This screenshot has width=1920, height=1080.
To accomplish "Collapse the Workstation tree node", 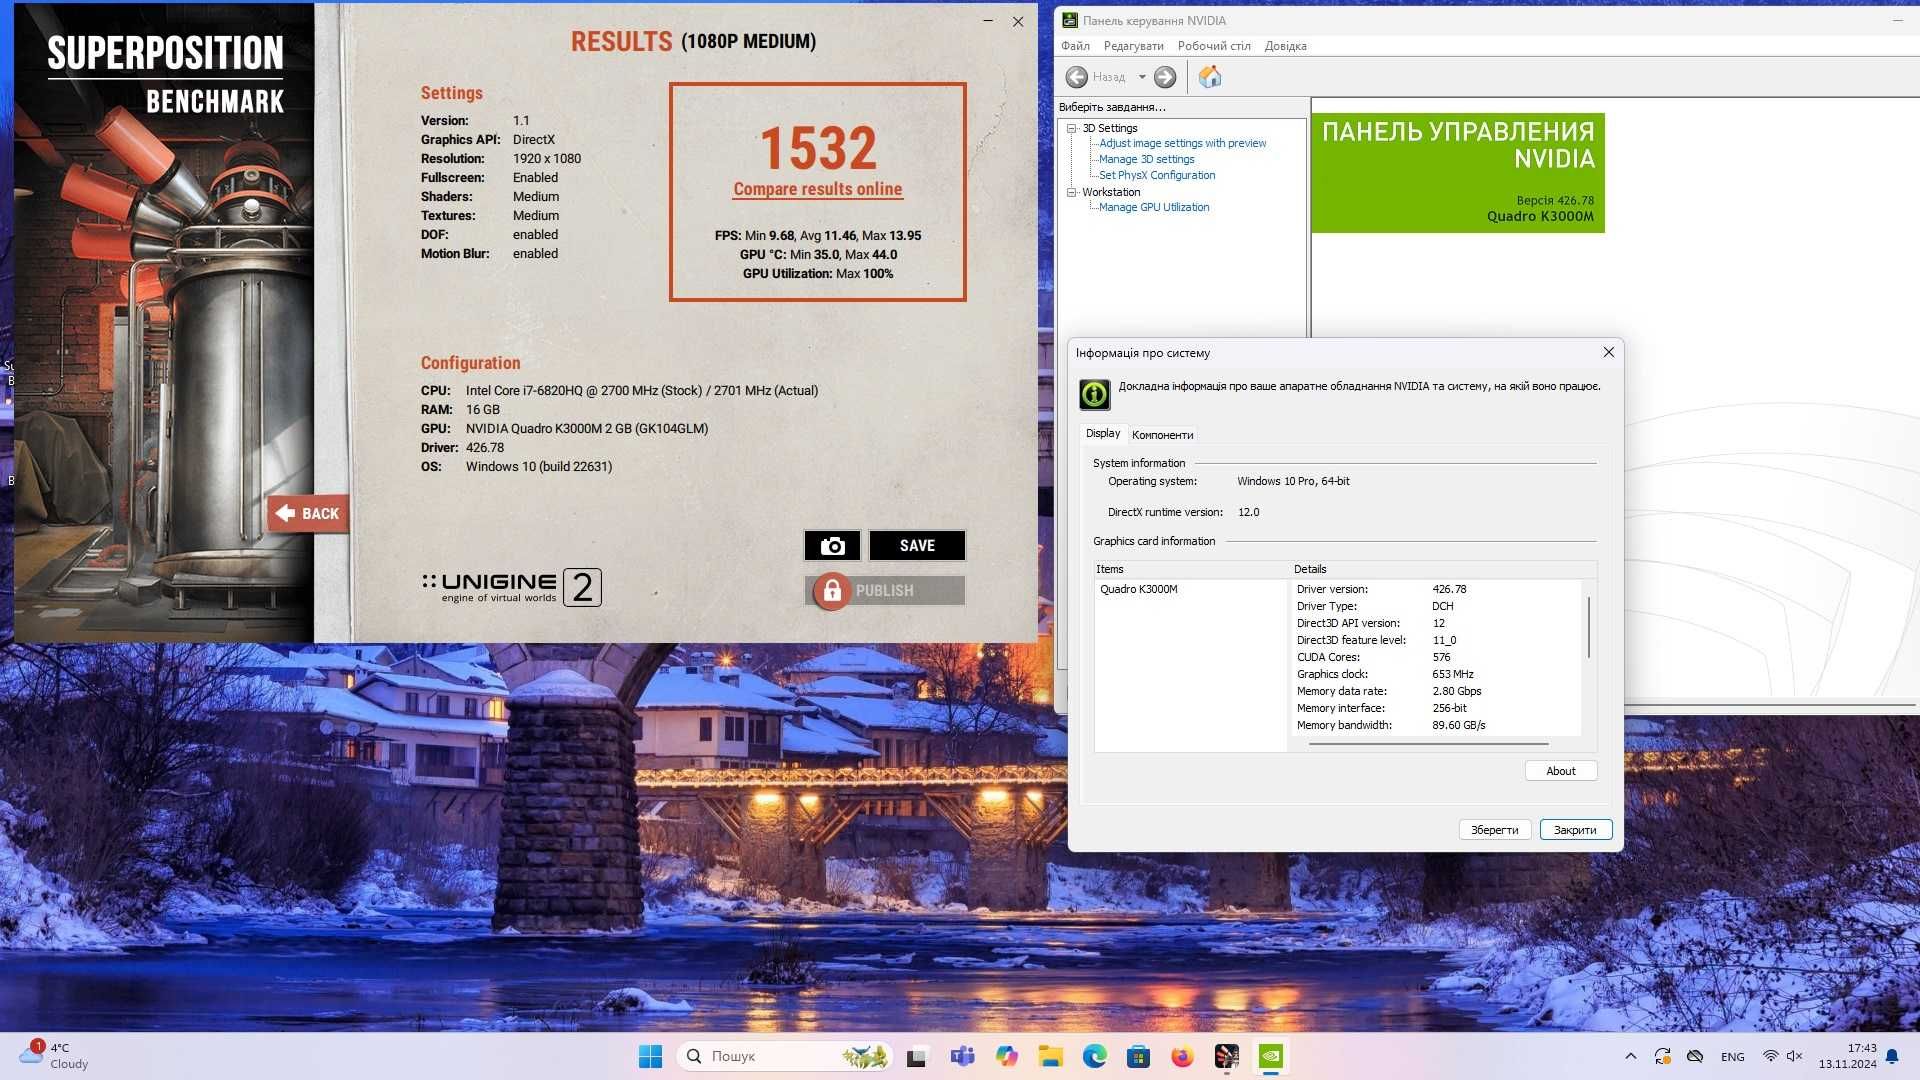I will (x=1072, y=192).
